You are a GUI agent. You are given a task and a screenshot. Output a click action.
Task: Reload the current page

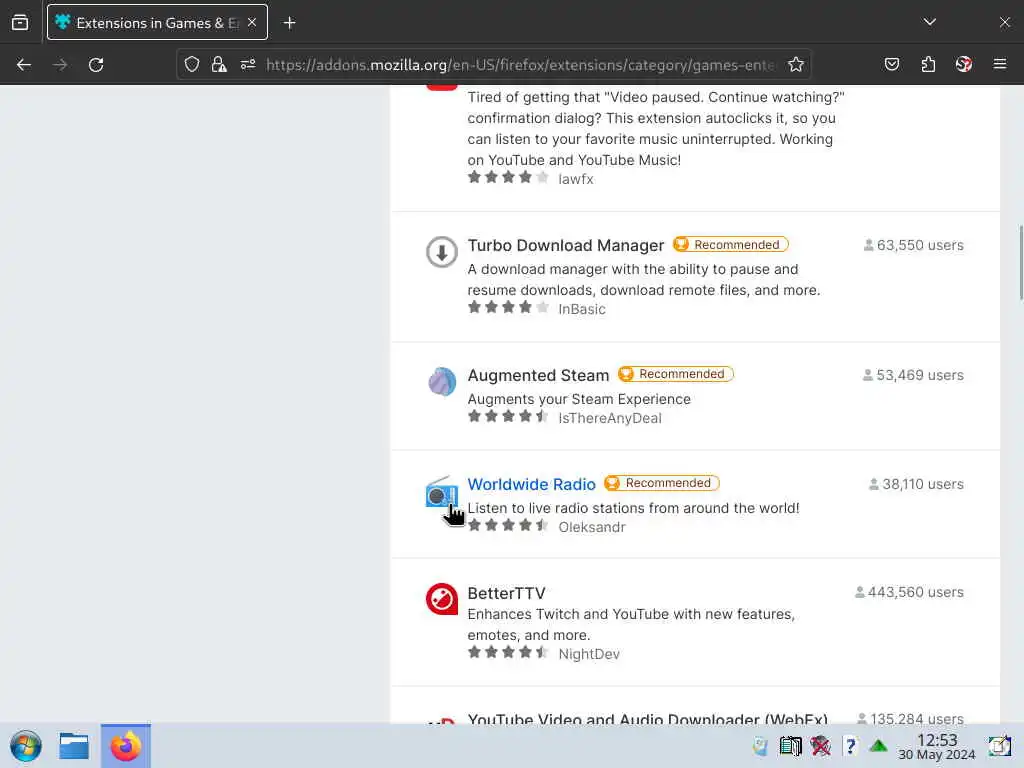96,65
